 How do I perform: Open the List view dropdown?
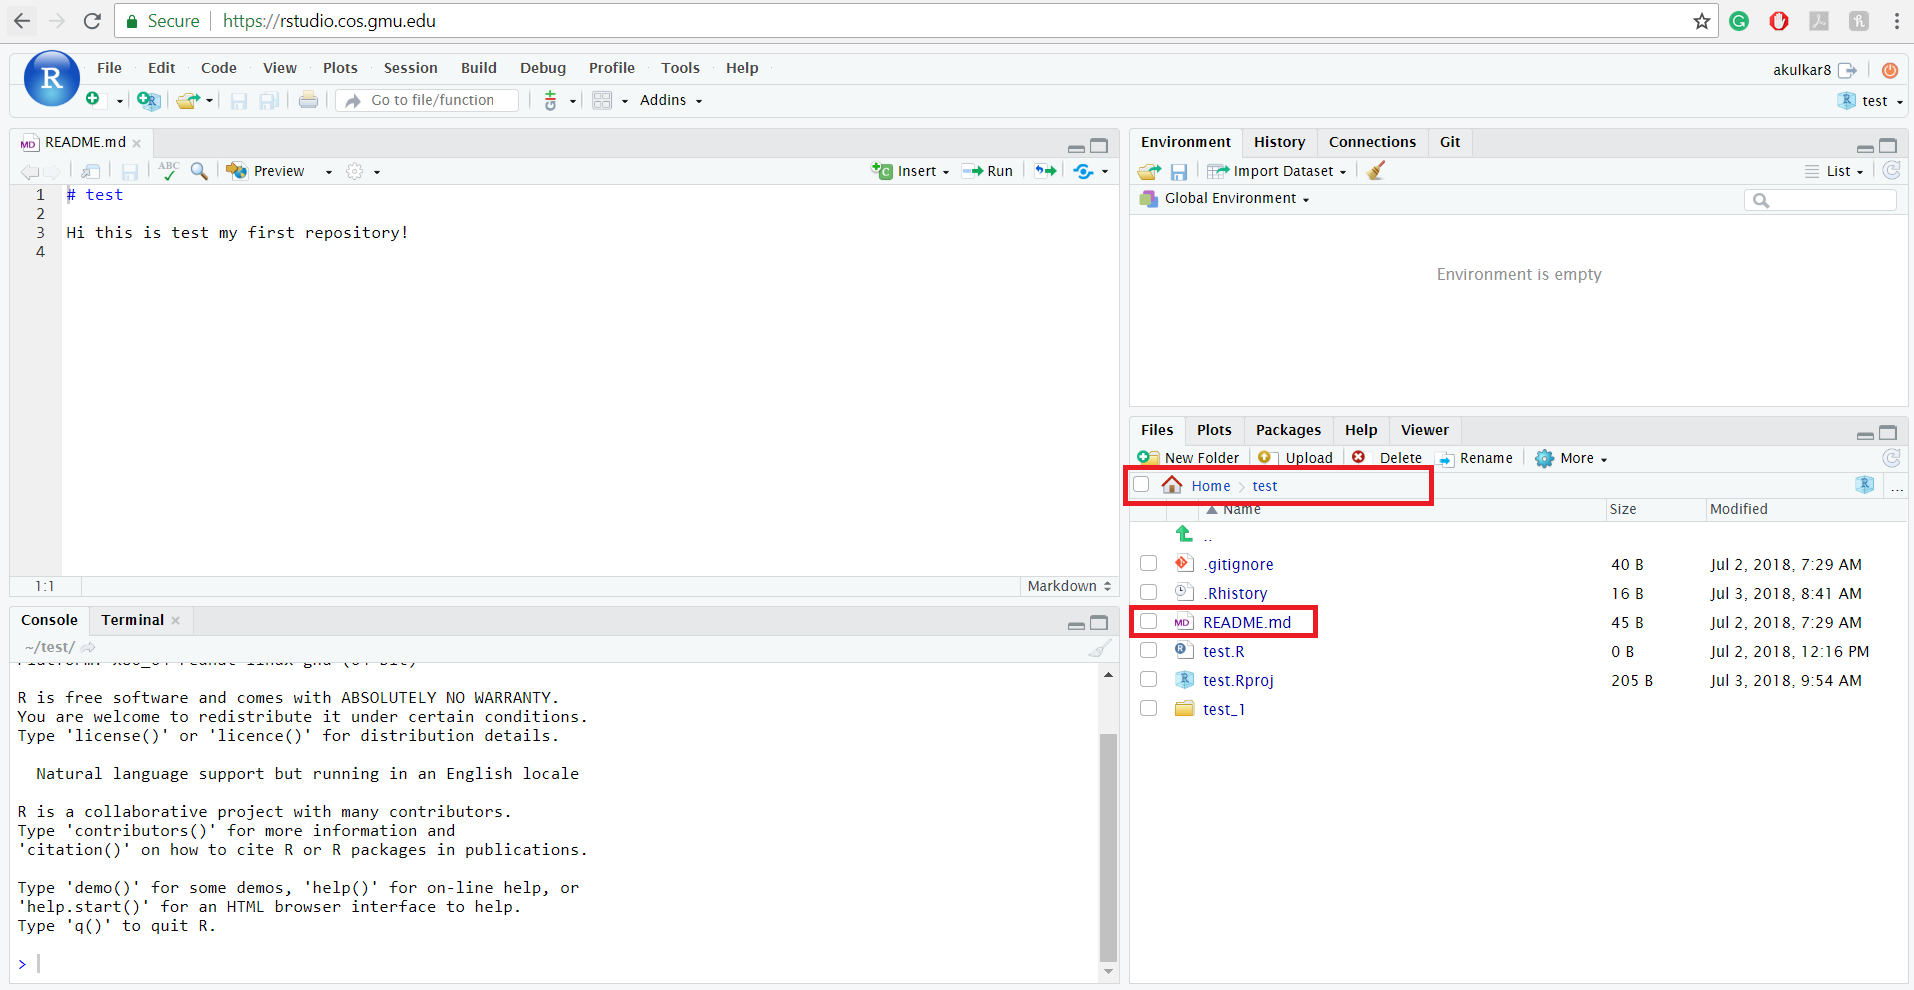[x=1835, y=171]
